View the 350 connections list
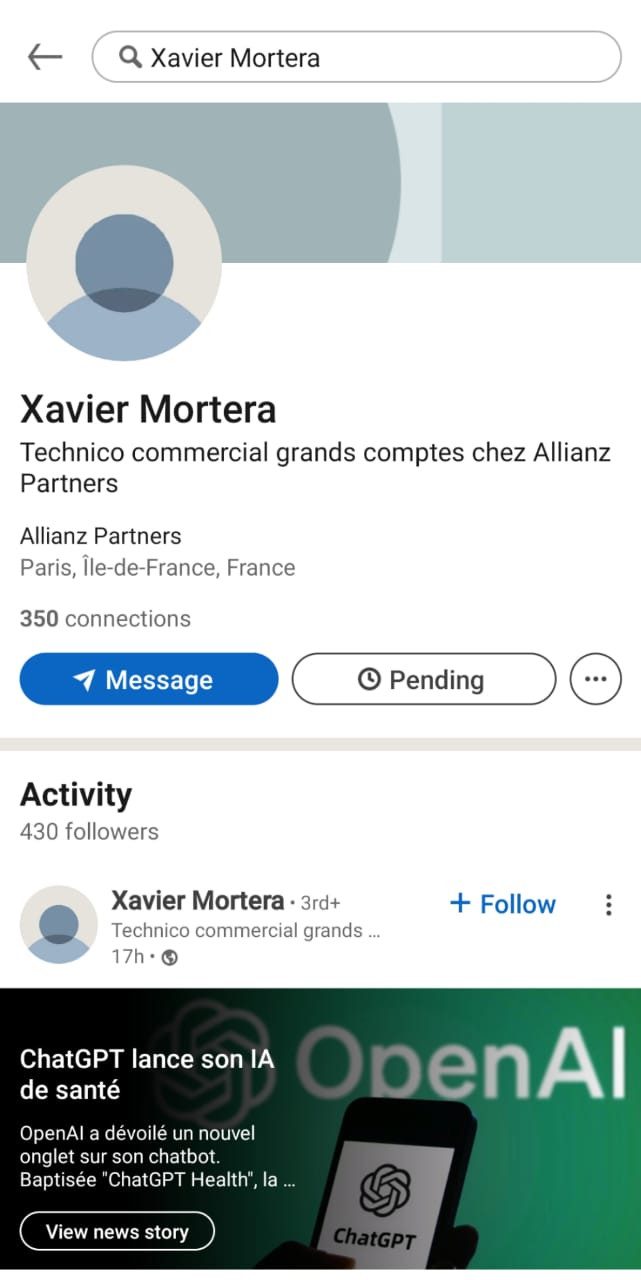Screen dimensions: 641x1280 [x=105, y=619]
